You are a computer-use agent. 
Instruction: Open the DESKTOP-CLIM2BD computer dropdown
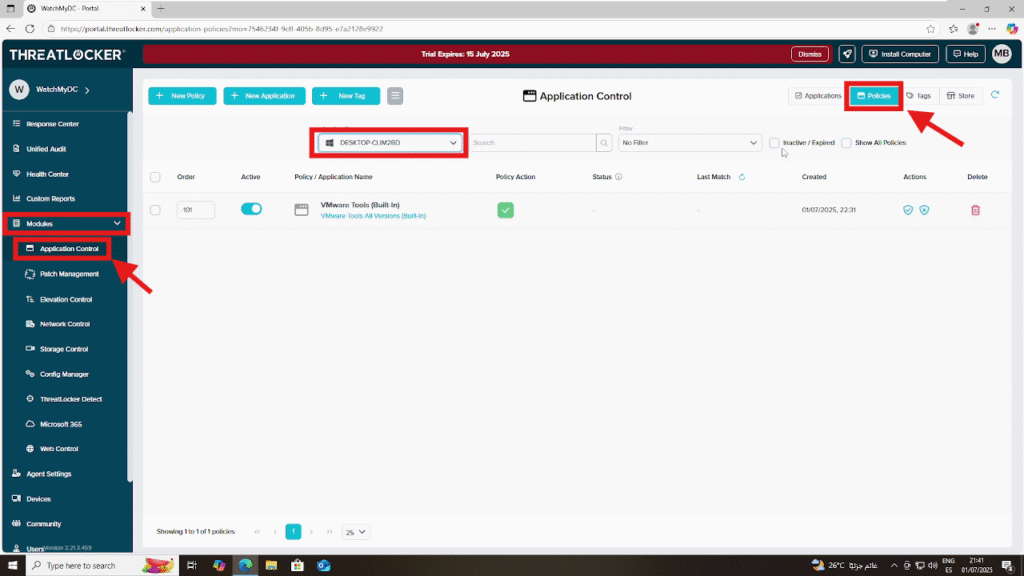point(390,143)
